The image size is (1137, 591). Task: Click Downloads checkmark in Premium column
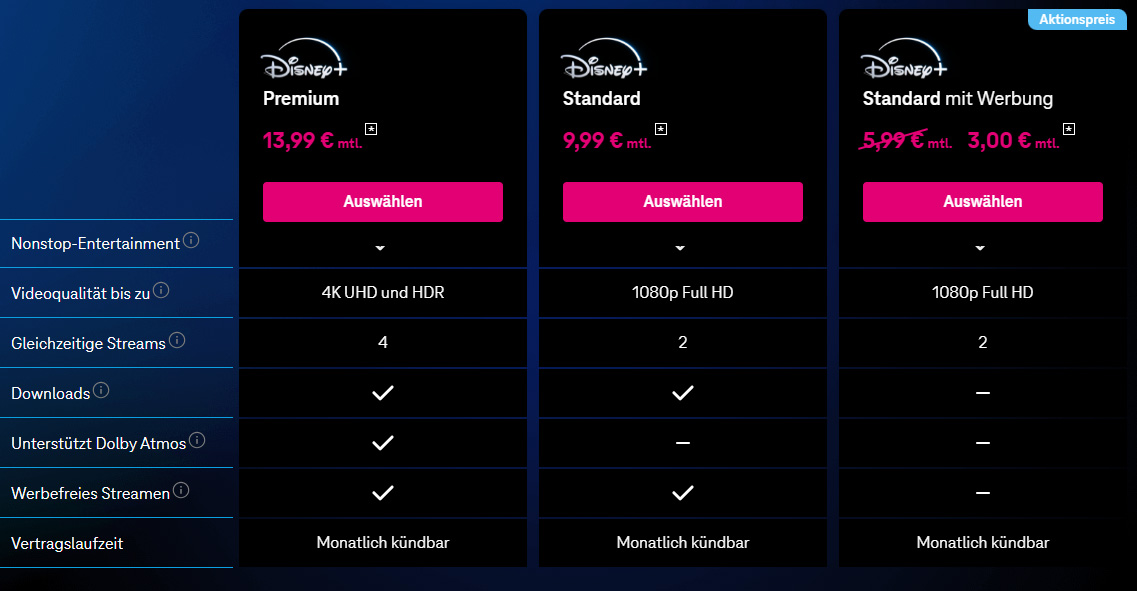pyautogui.click(x=383, y=393)
